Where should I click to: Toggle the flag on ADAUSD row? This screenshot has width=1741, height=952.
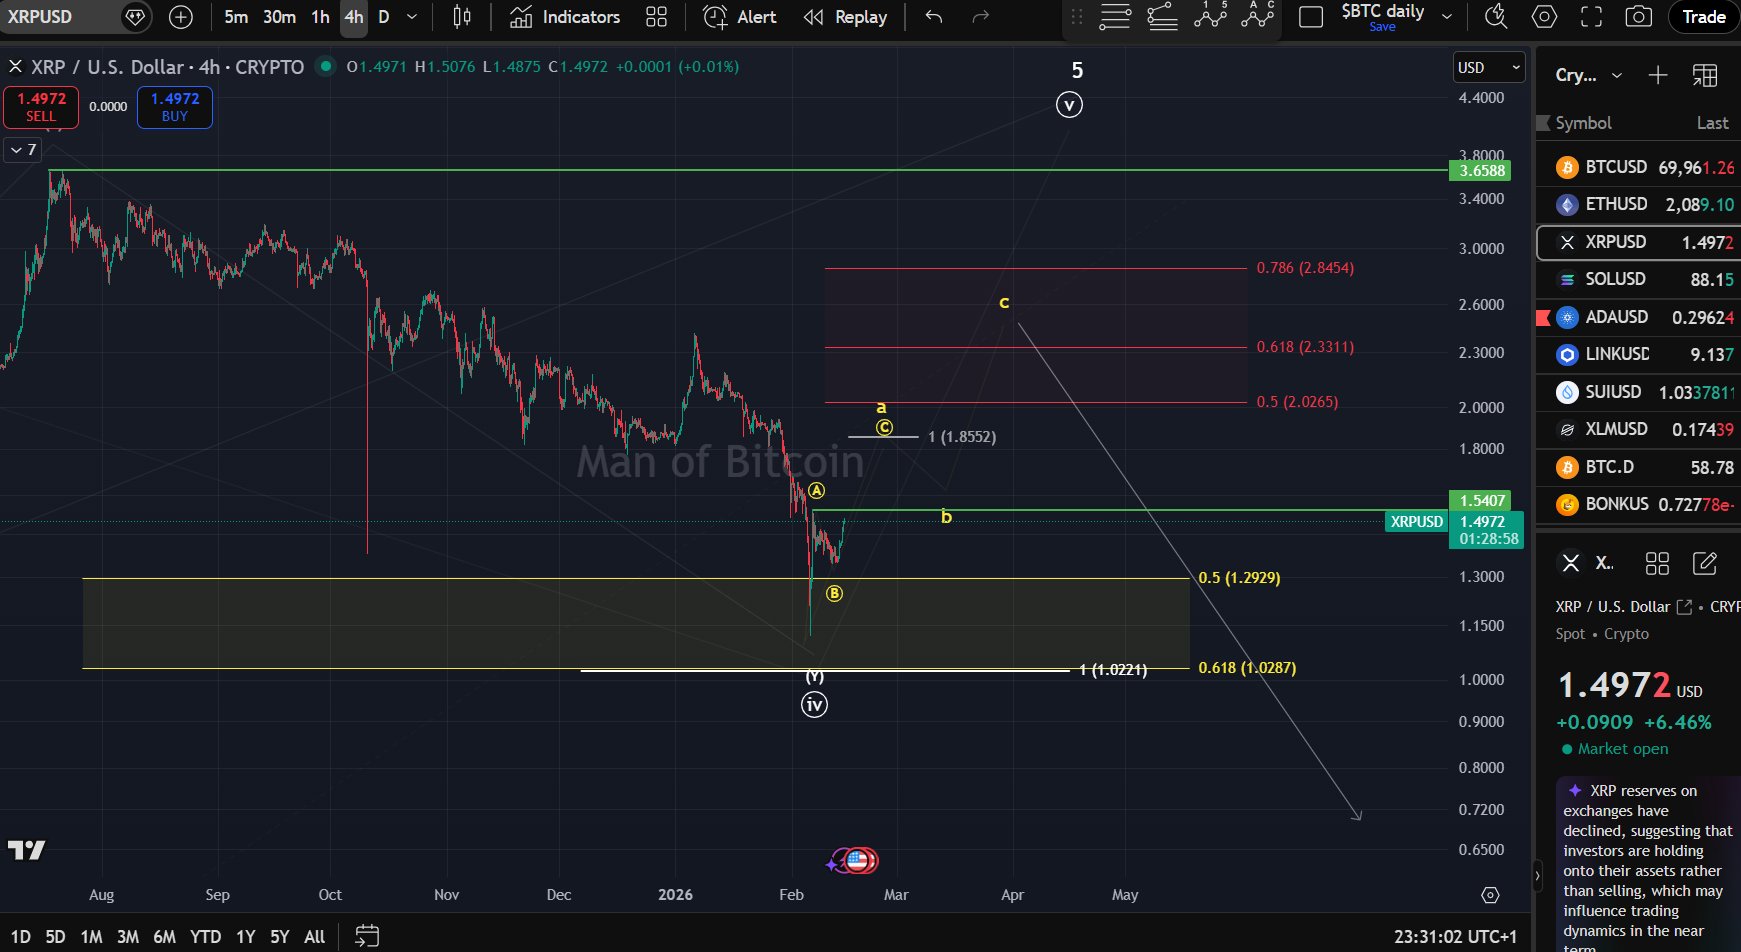tap(1542, 317)
